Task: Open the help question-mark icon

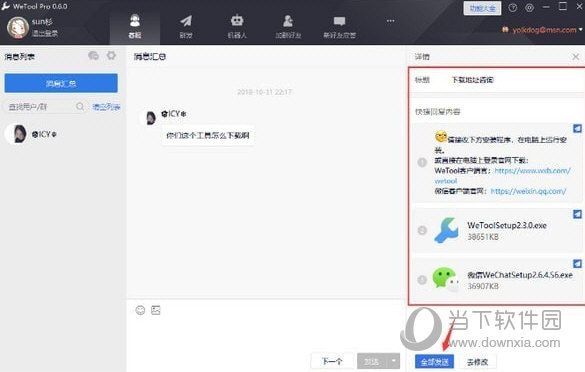Action: tap(513, 7)
